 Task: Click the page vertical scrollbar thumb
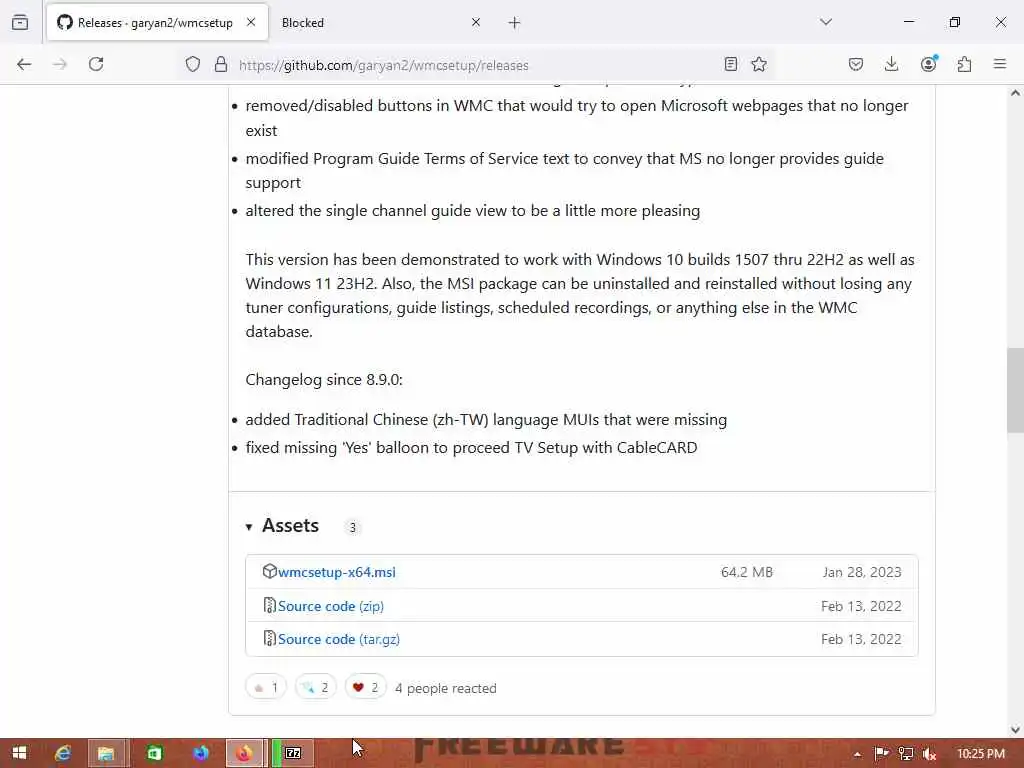coord(1015,391)
